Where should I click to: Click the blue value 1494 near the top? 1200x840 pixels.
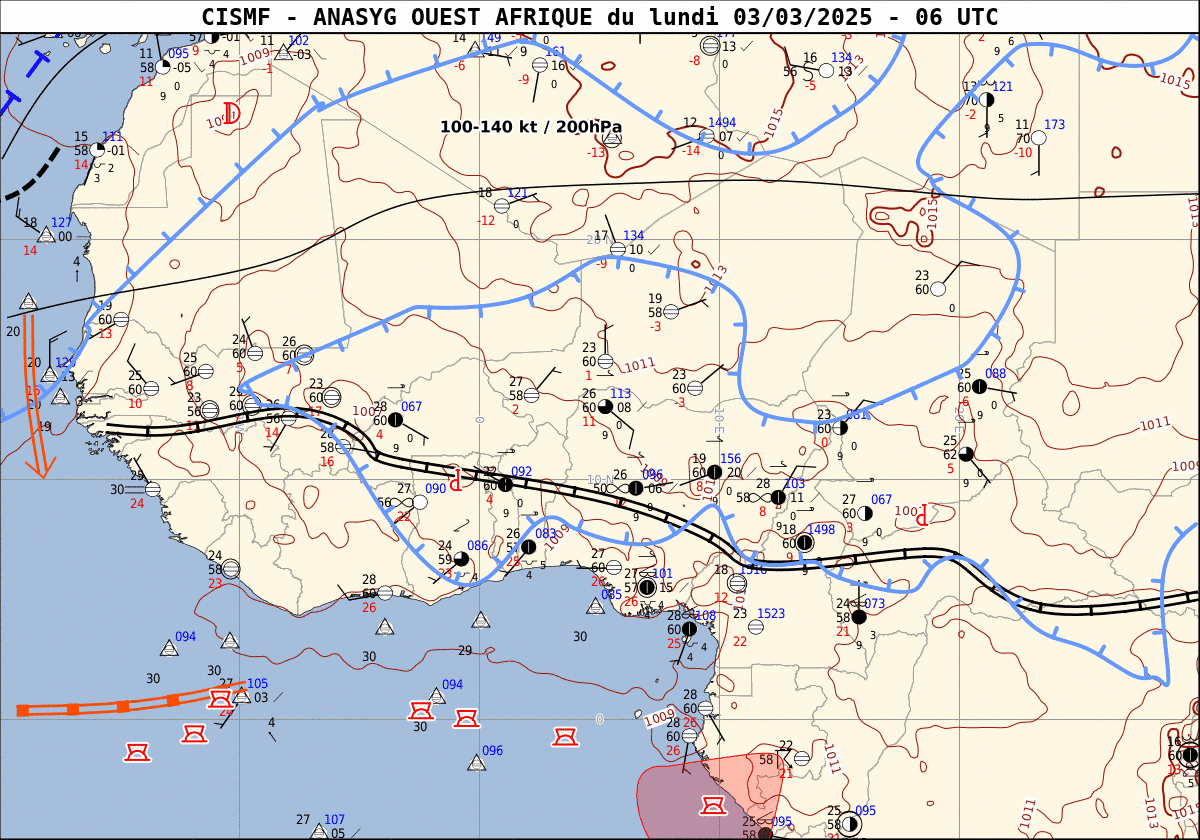click(x=722, y=123)
